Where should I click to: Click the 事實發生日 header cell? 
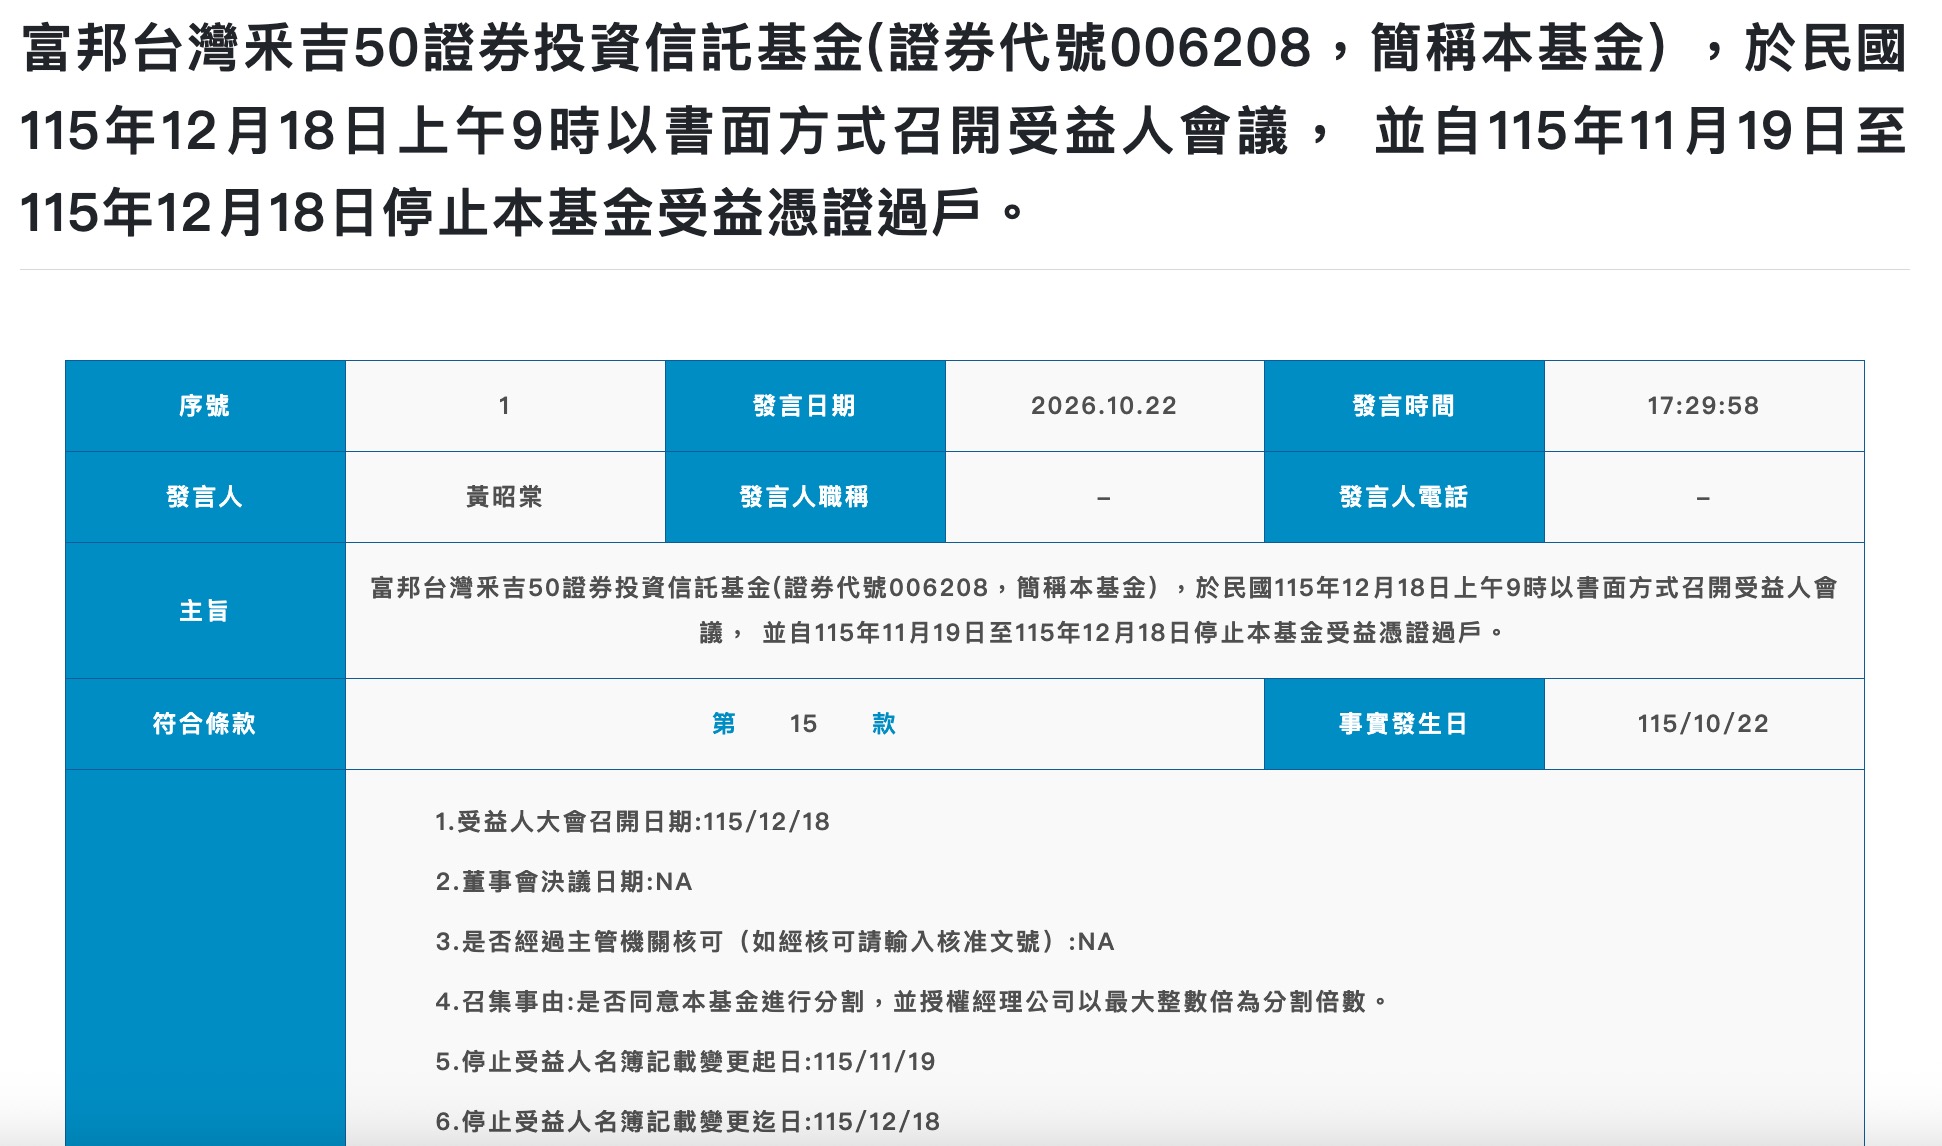(x=1404, y=724)
